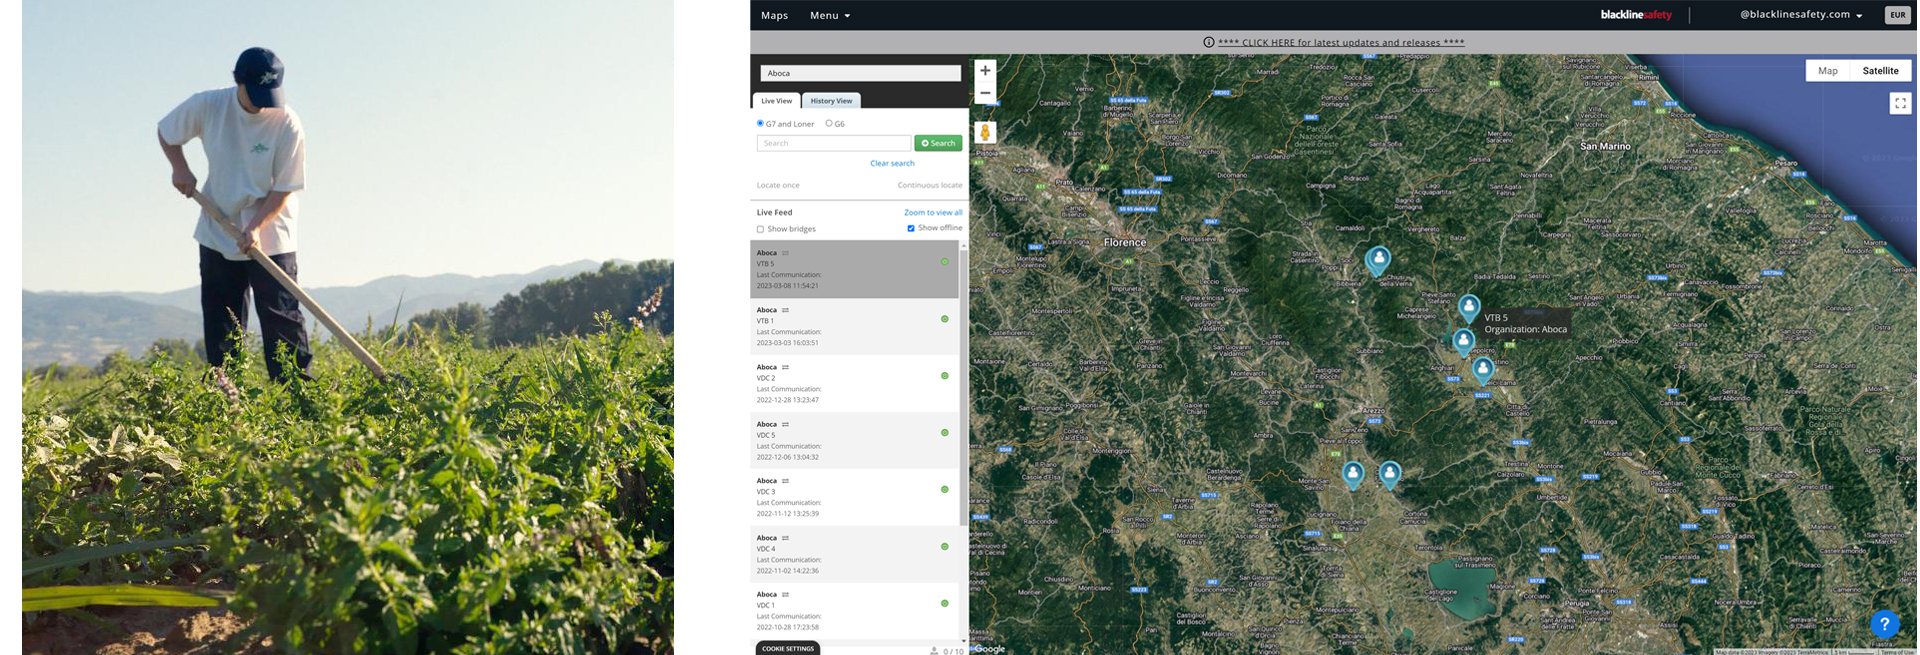Select the G7 and Loner radio button
The height and width of the screenshot is (655, 1920).
tap(760, 123)
